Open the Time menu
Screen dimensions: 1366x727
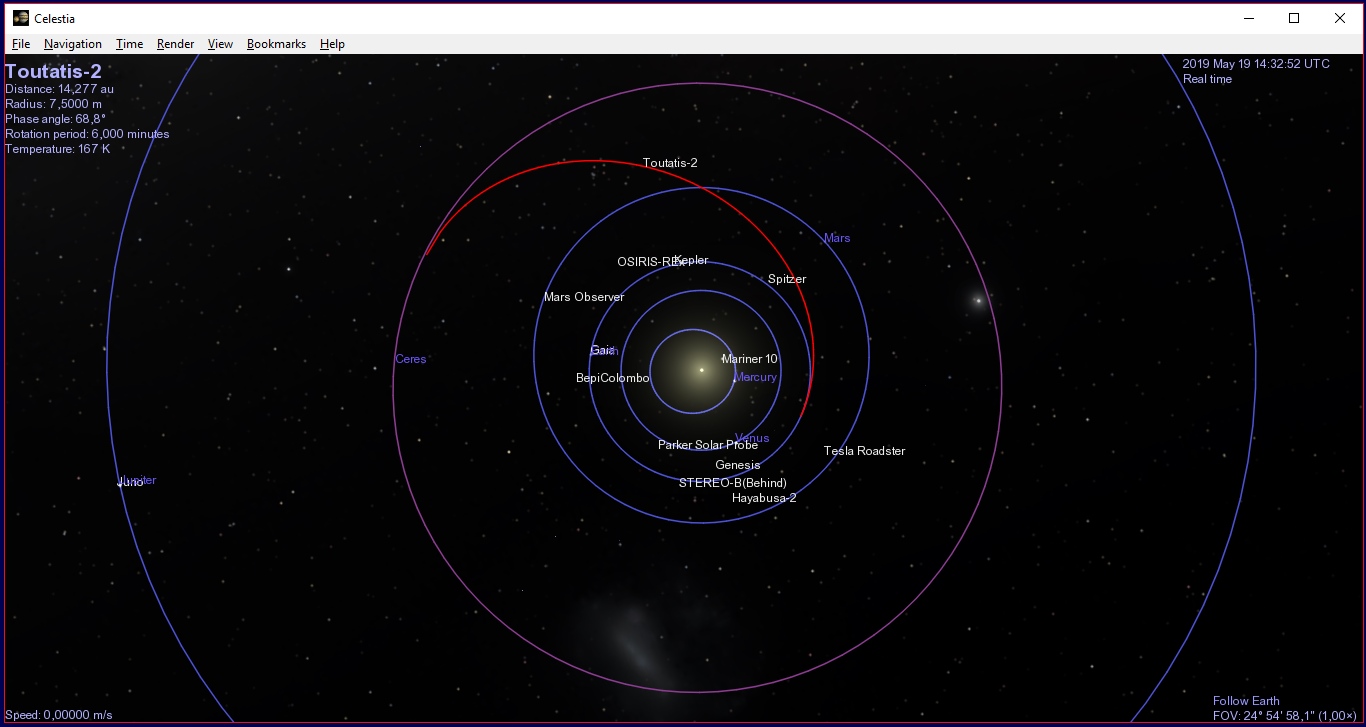click(129, 44)
